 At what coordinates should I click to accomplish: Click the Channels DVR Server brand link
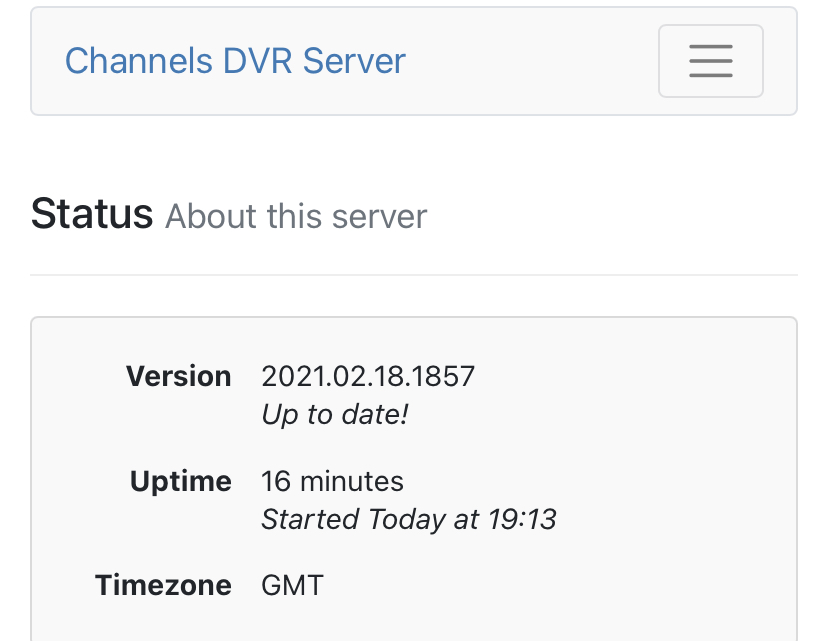[x=235, y=61]
